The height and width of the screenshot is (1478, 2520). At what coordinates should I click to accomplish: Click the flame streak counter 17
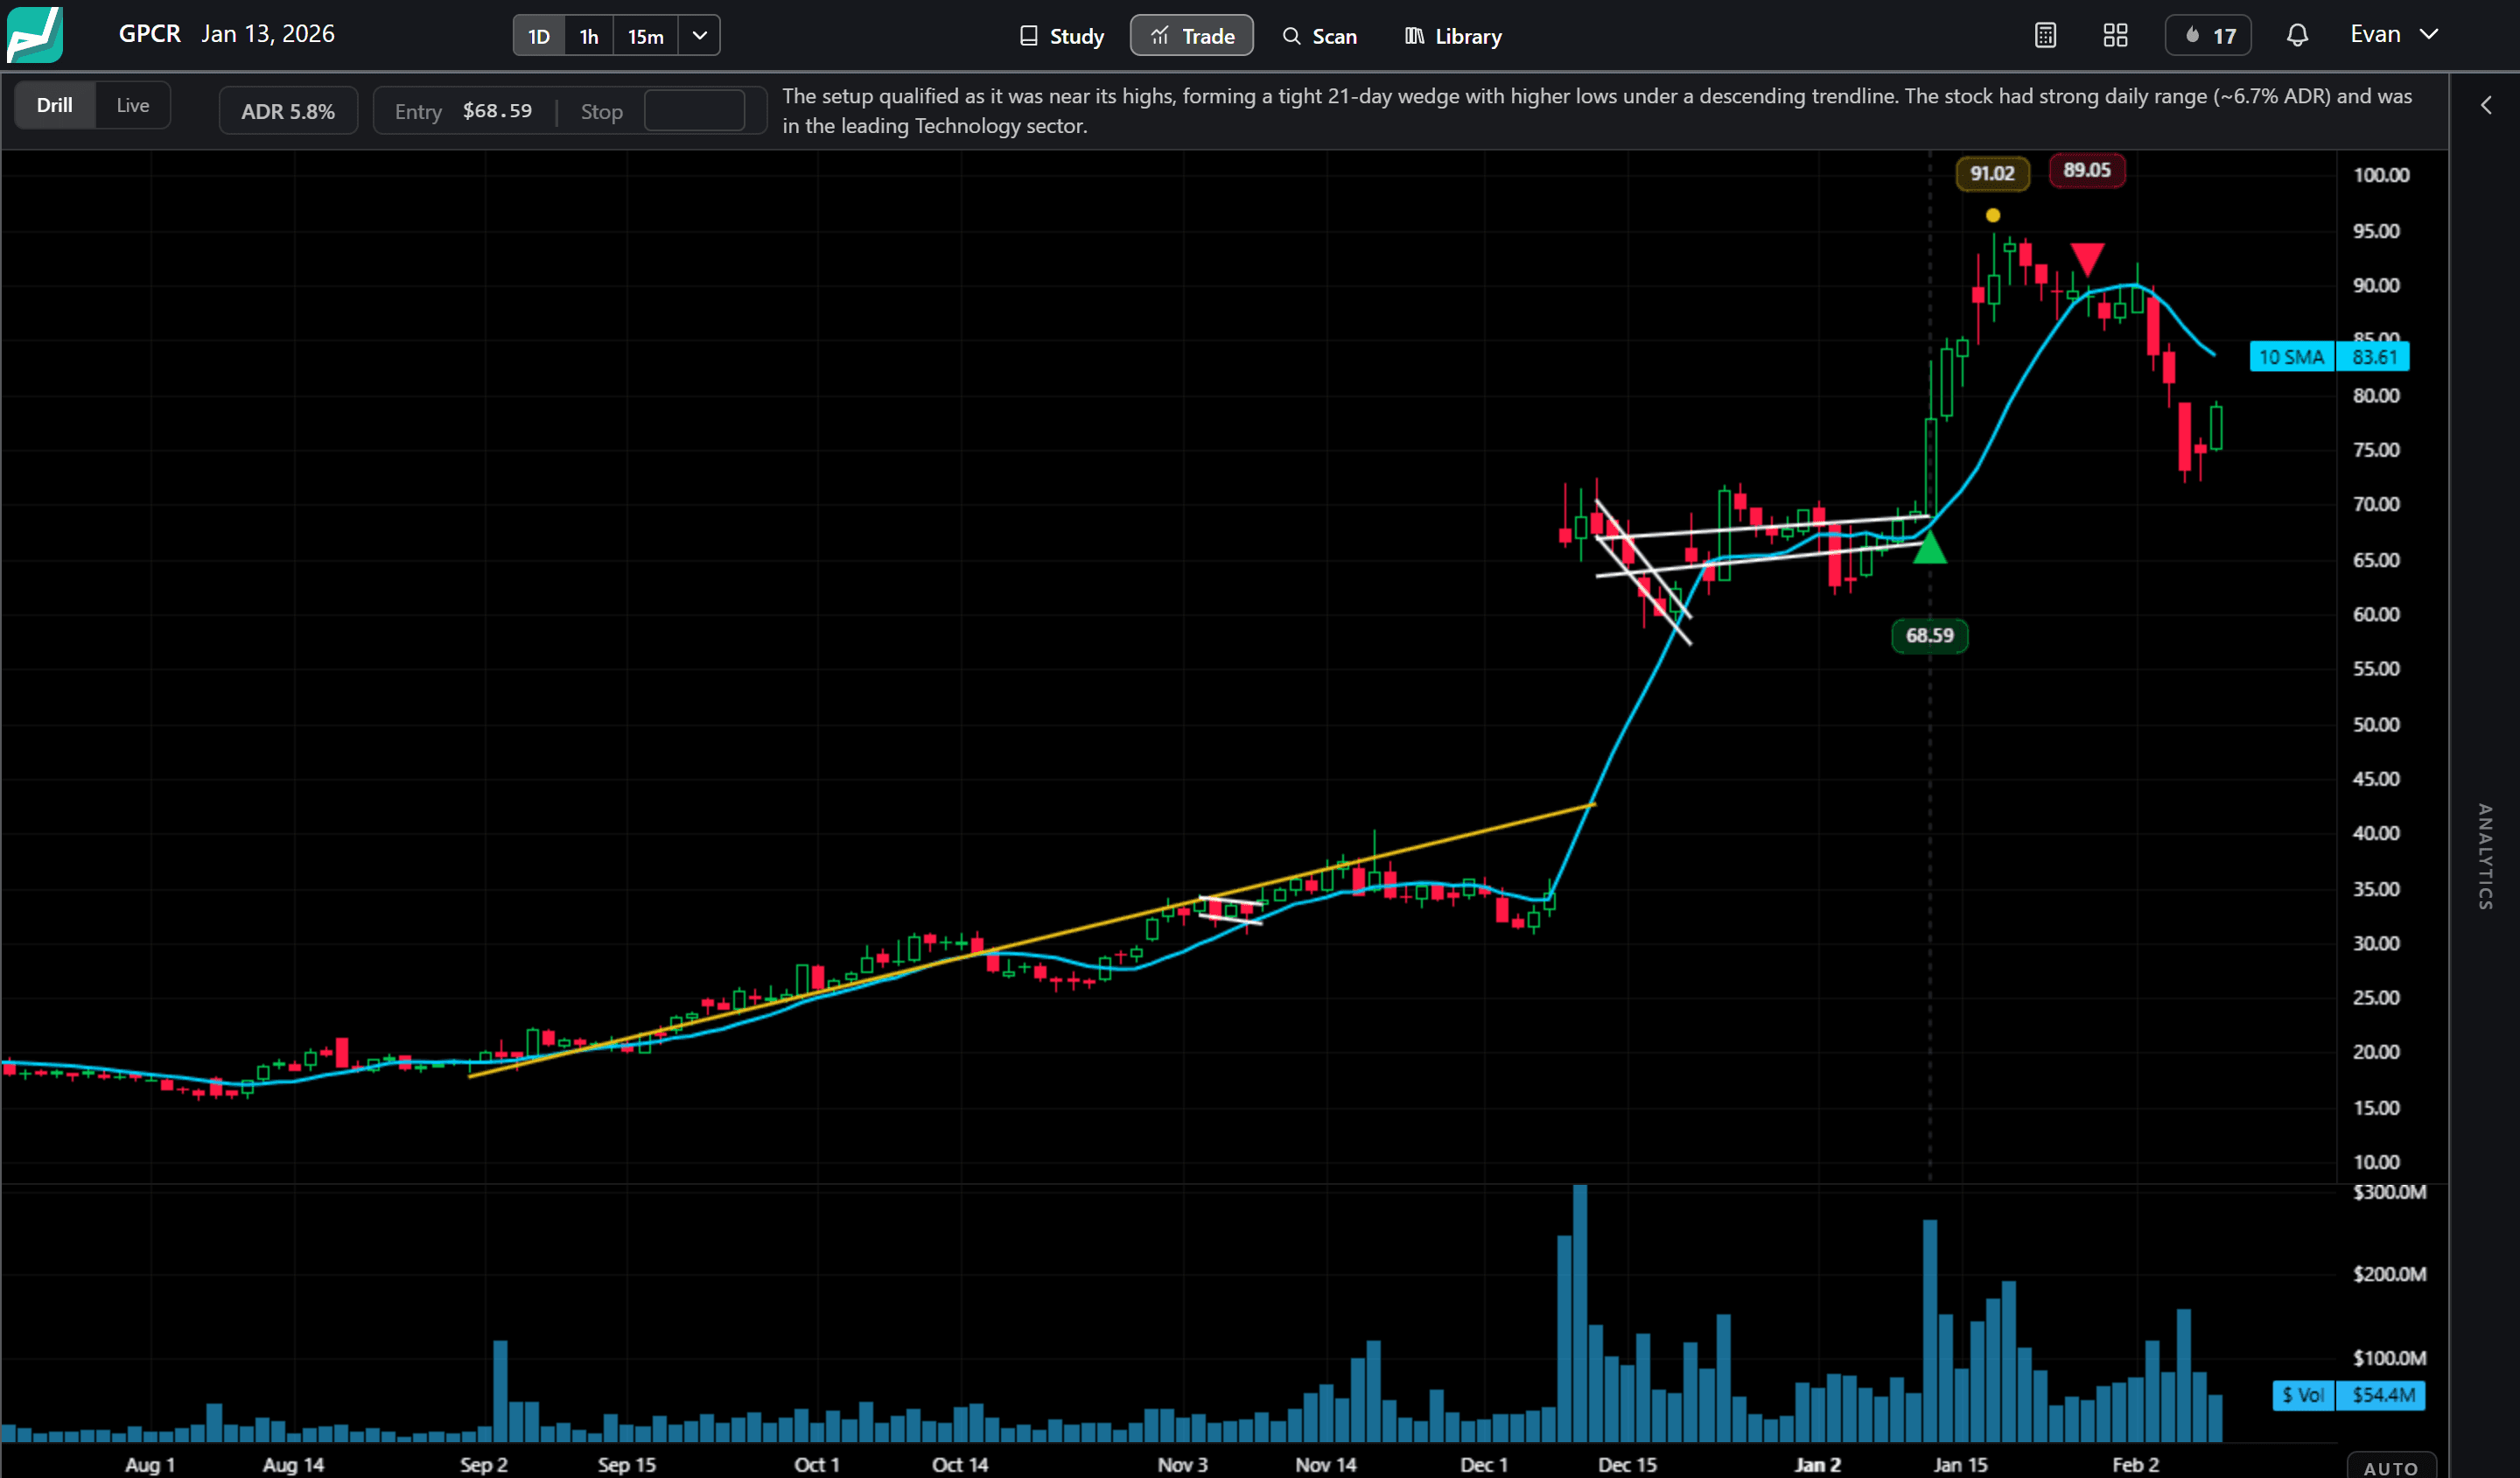coord(2208,36)
